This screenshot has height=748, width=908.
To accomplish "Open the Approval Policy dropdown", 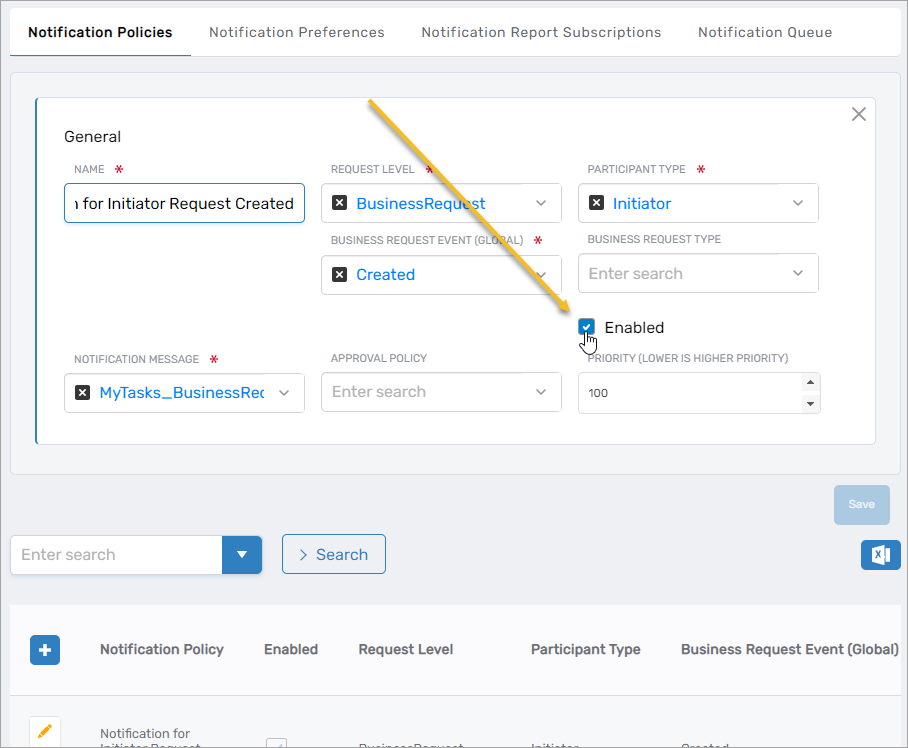I will (541, 392).
